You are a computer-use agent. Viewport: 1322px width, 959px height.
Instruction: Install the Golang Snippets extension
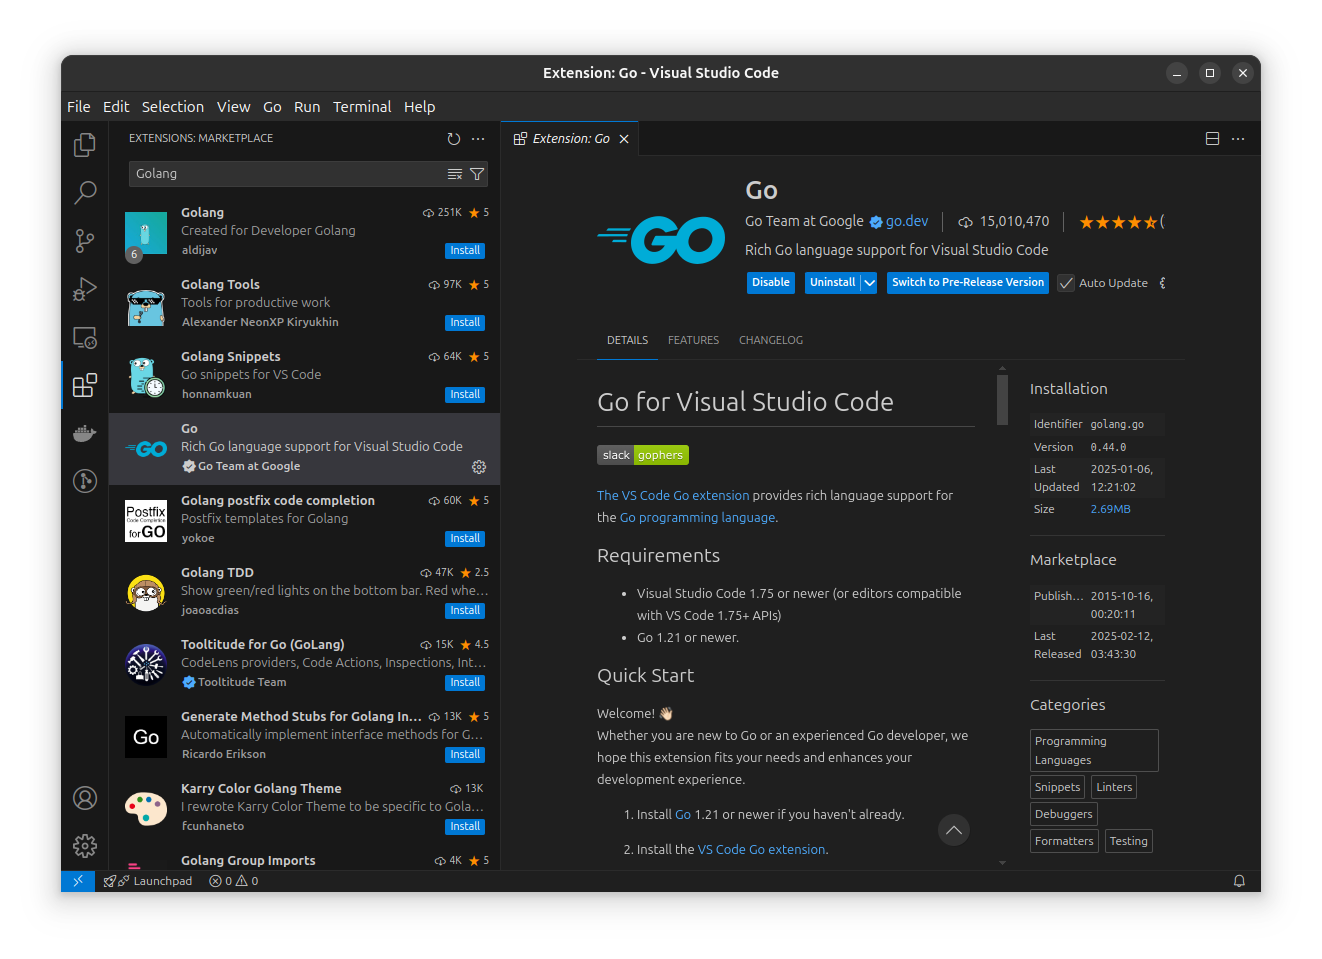465,395
